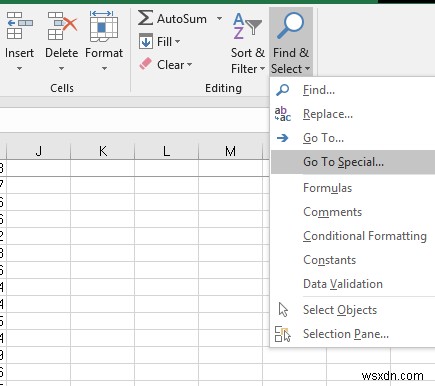
Task: Click the Delete label
Action: click(62, 53)
